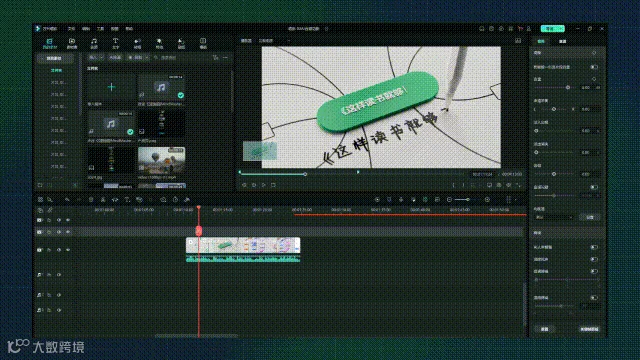Open the snapshot compare icon above preview corner
The height and width of the screenshot is (360, 640).
click(x=518, y=41)
